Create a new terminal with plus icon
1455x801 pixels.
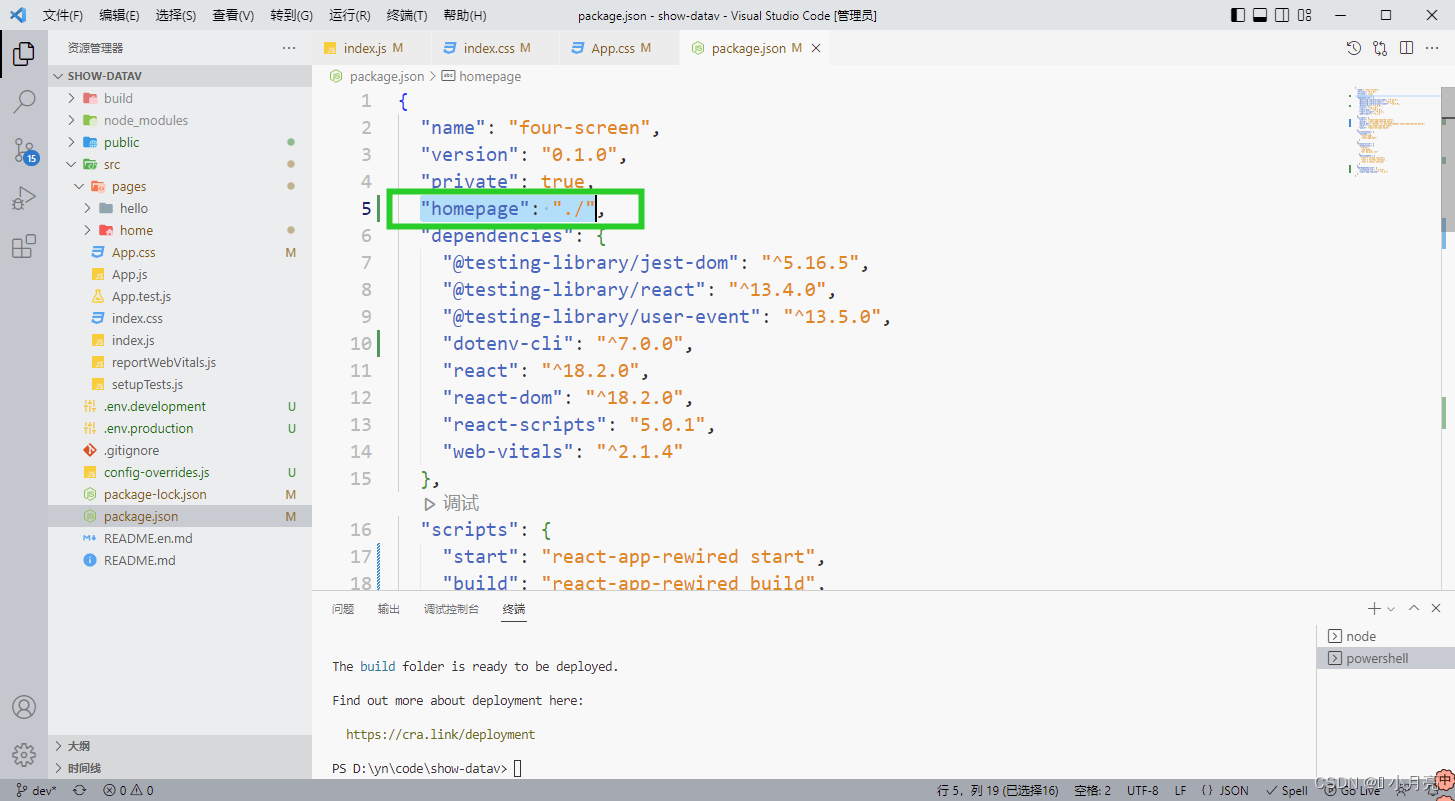tap(1374, 608)
